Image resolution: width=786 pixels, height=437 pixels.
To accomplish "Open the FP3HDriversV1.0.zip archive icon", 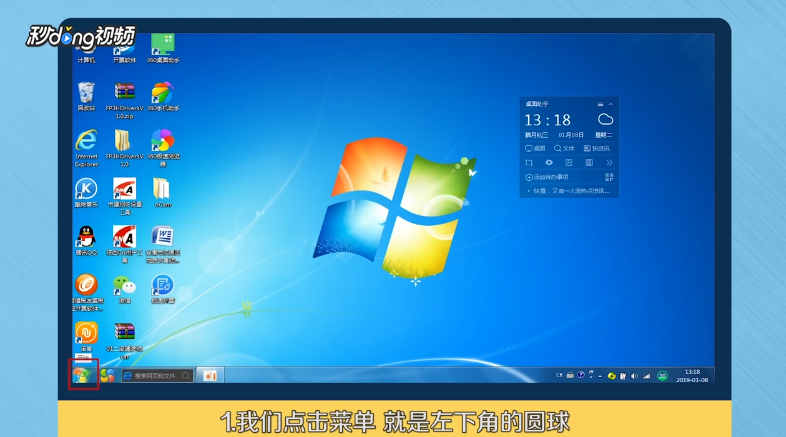I will 124,100.
